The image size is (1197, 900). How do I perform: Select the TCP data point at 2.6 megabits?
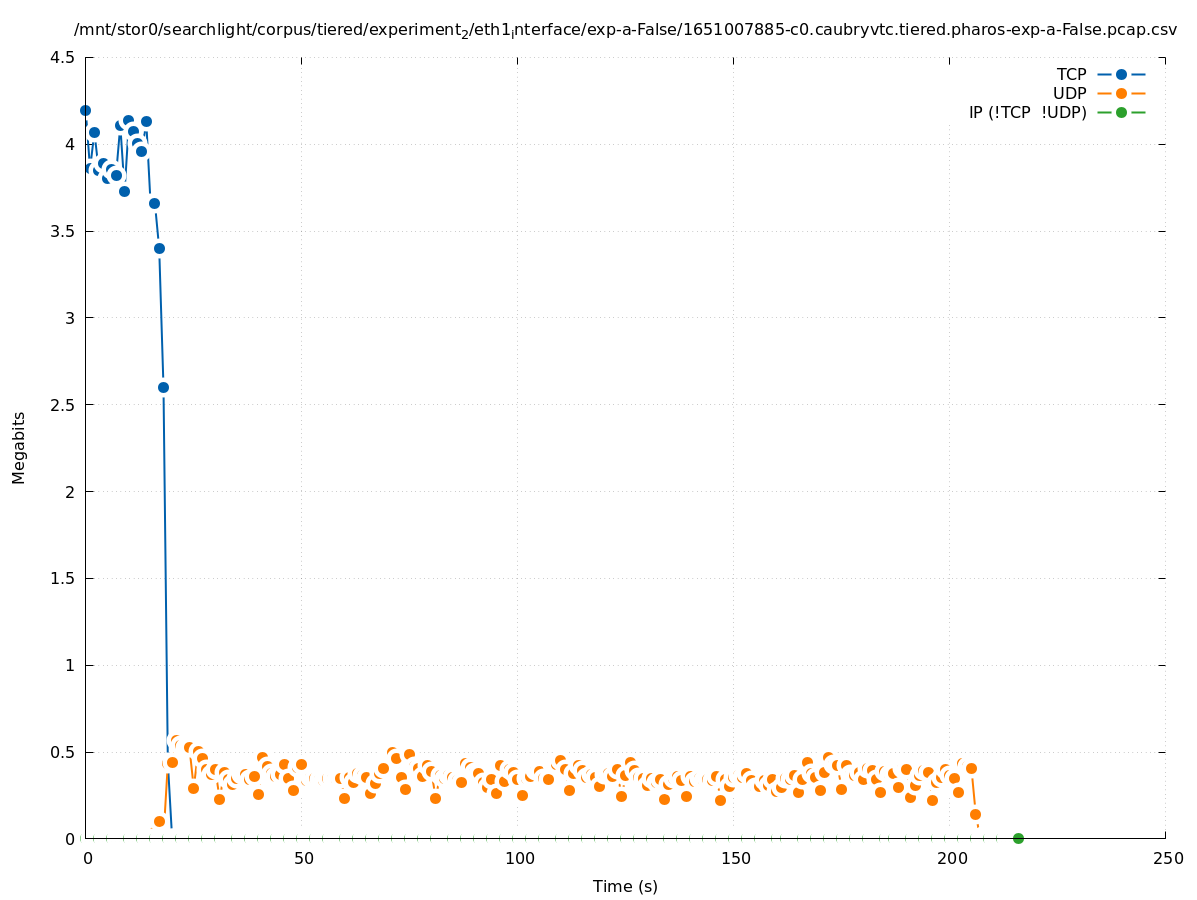click(x=163, y=387)
